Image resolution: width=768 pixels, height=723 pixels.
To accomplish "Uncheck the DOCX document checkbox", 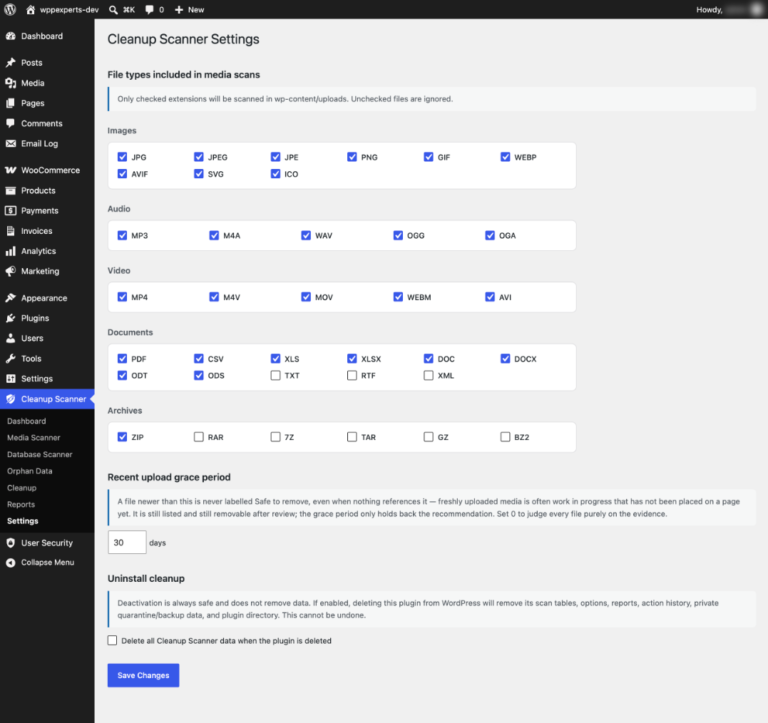I will tap(505, 359).
